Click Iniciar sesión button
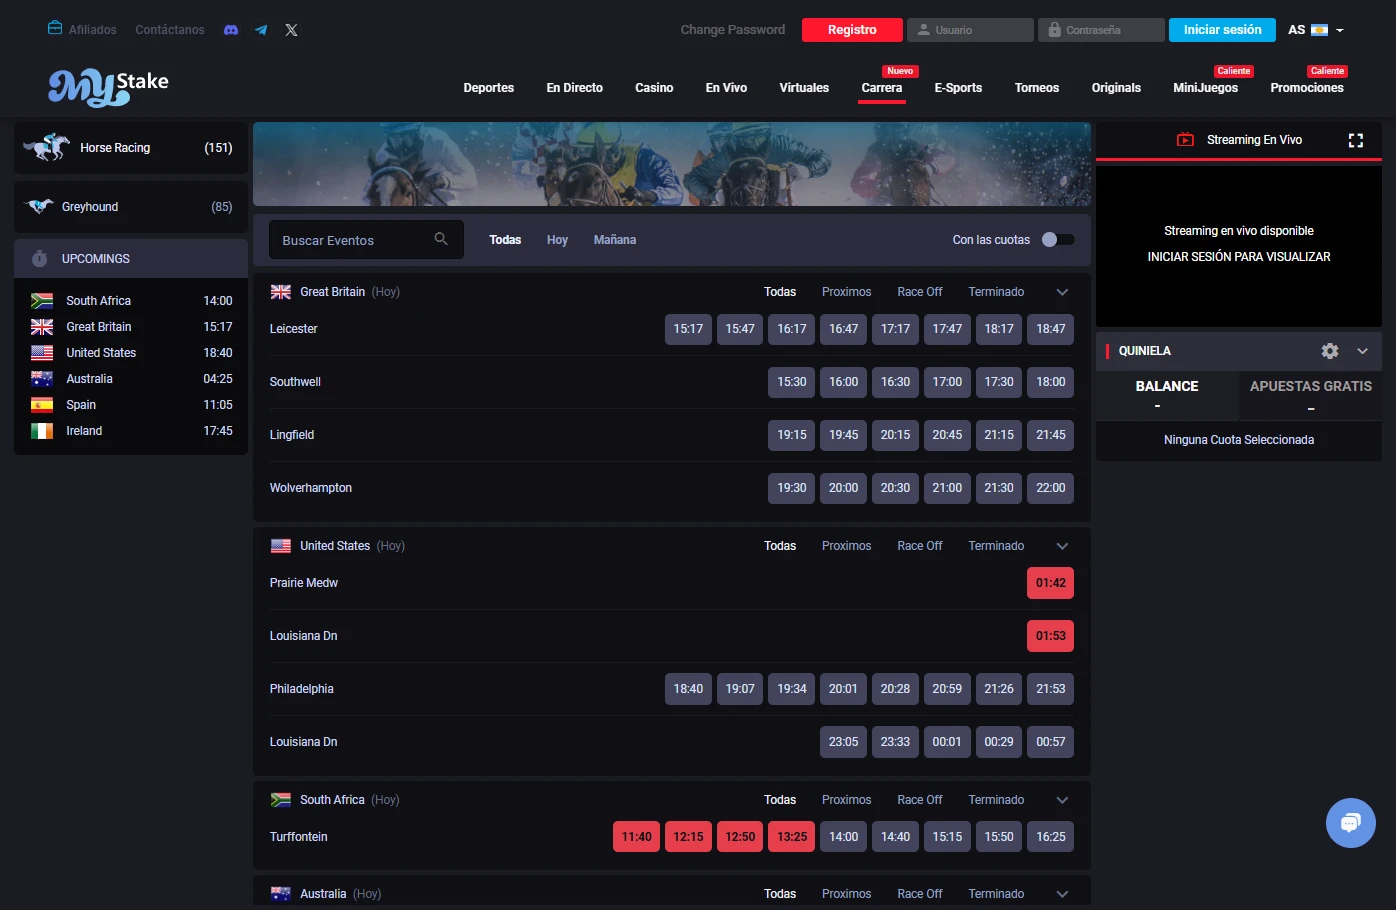Image resolution: width=1396 pixels, height=910 pixels. 1222,30
